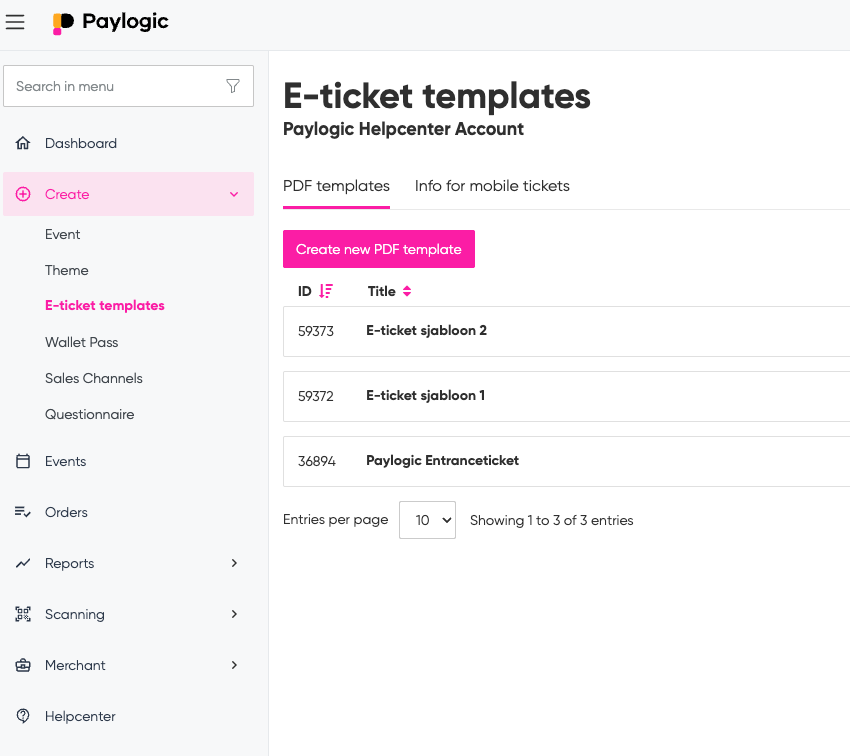Expand the Reports submenu
850x756 pixels.
coord(234,563)
